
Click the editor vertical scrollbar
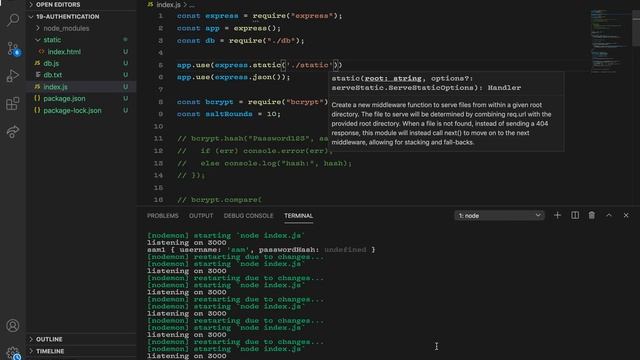(x=636, y=29)
